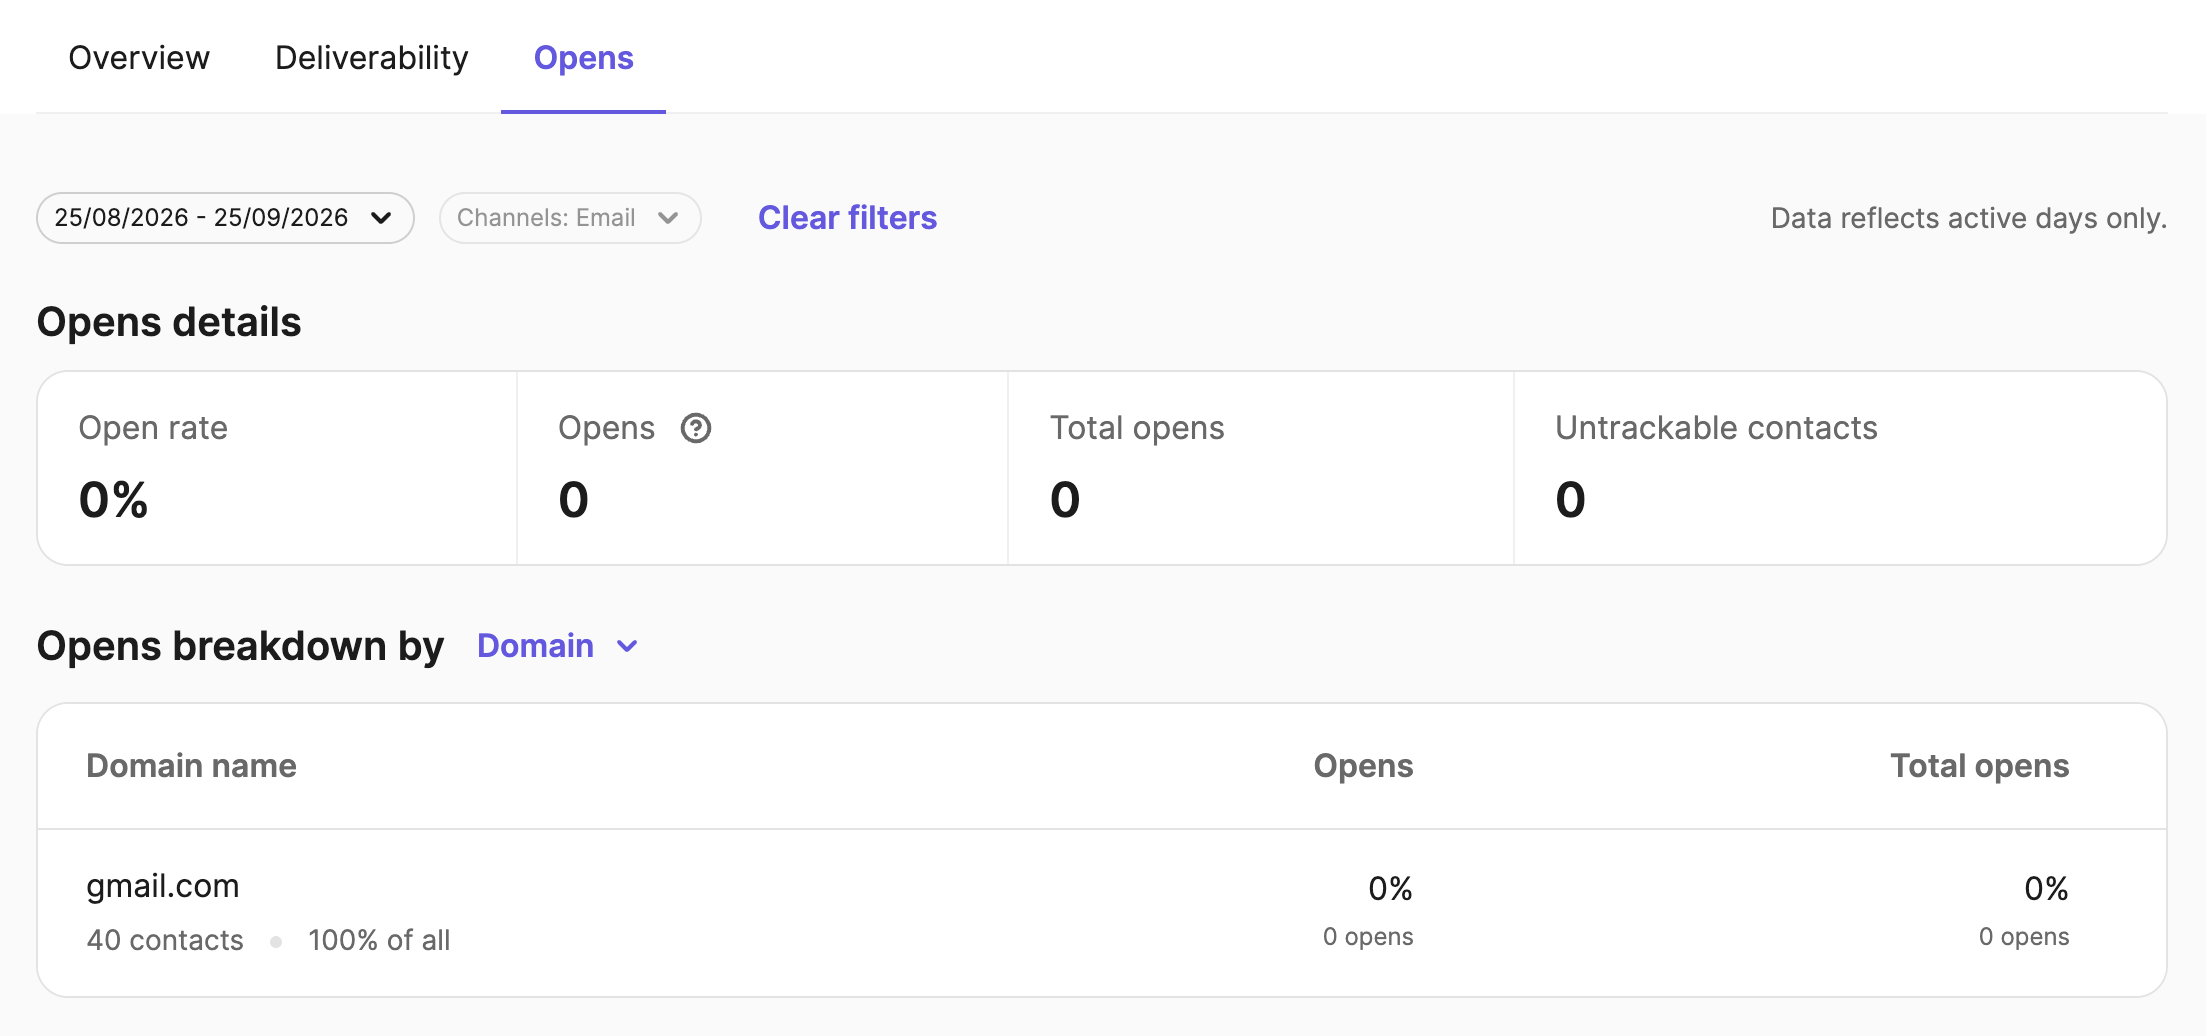This screenshot has height=1036, width=2206.
Task: Click the date range chevron arrow
Action: [x=381, y=218]
